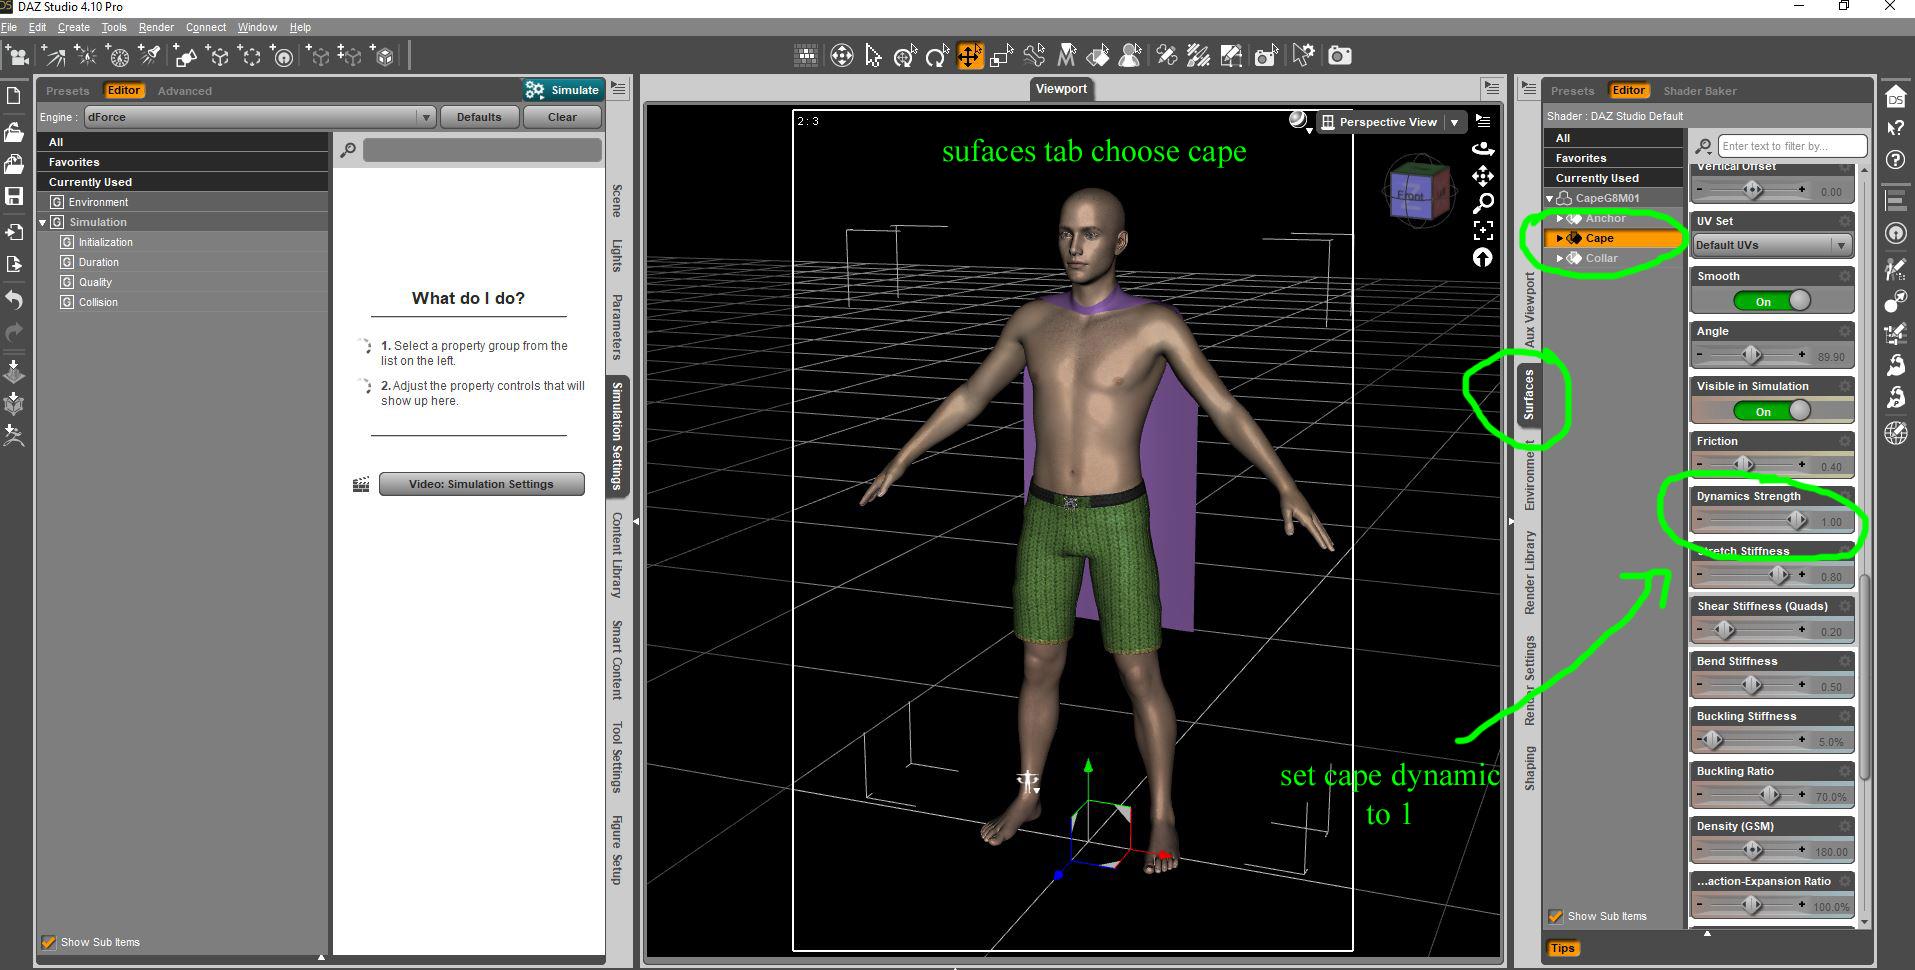Expand the Collar surface node
Image resolution: width=1915 pixels, height=970 pixels.
pos(1560,259)
